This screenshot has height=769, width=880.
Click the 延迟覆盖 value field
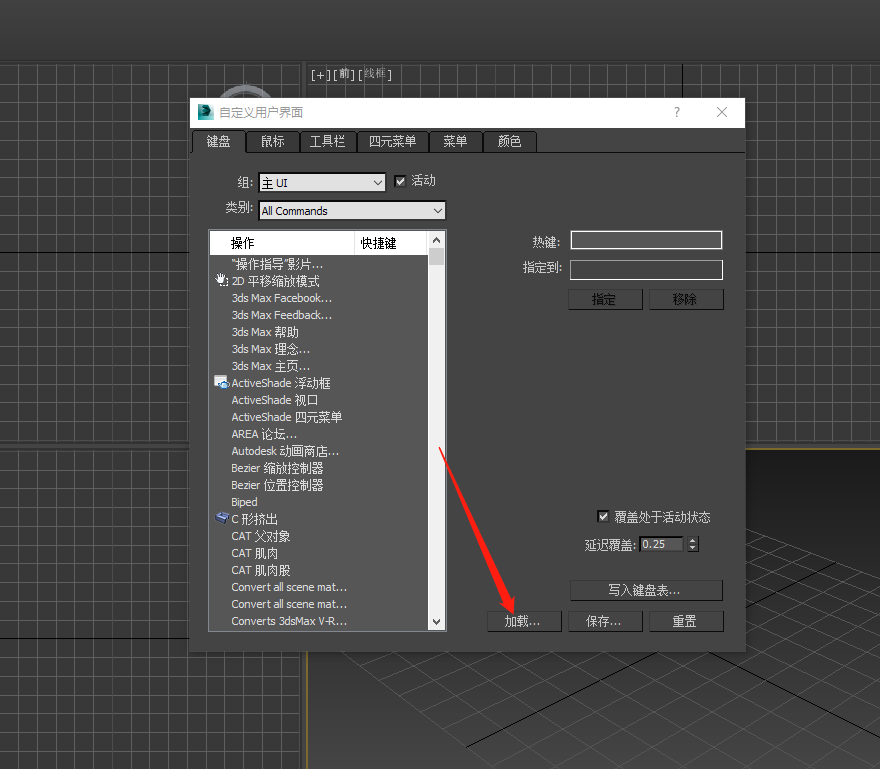(x=661, y=544)
